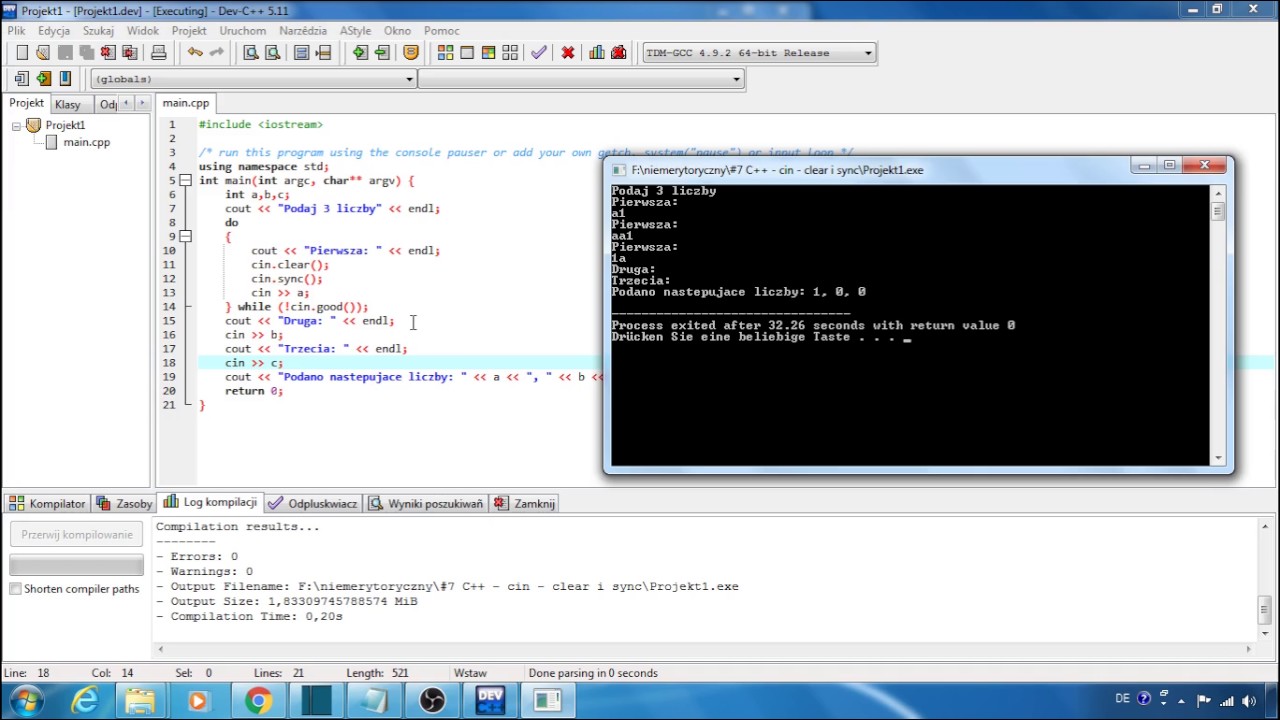Open the empty function dropdown beside (globals)

click(x=580, y=79)
